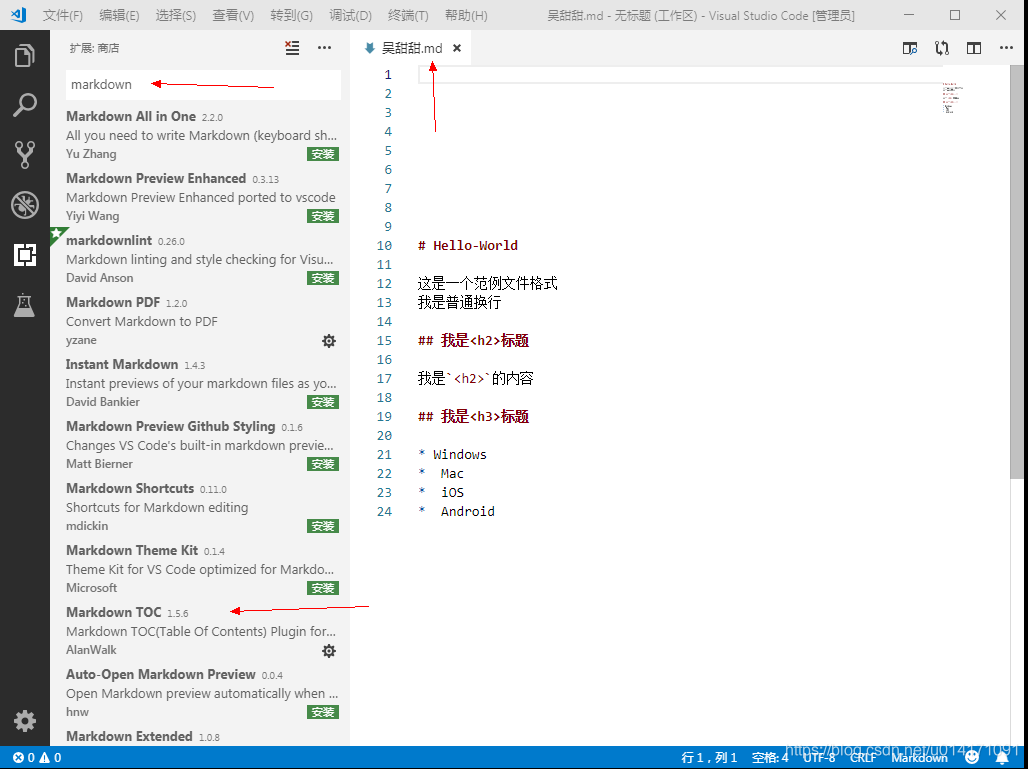Install the Markdown Theme Kit extension
The height and width of the screenshot is (769, 1028).
click(323, 588)
